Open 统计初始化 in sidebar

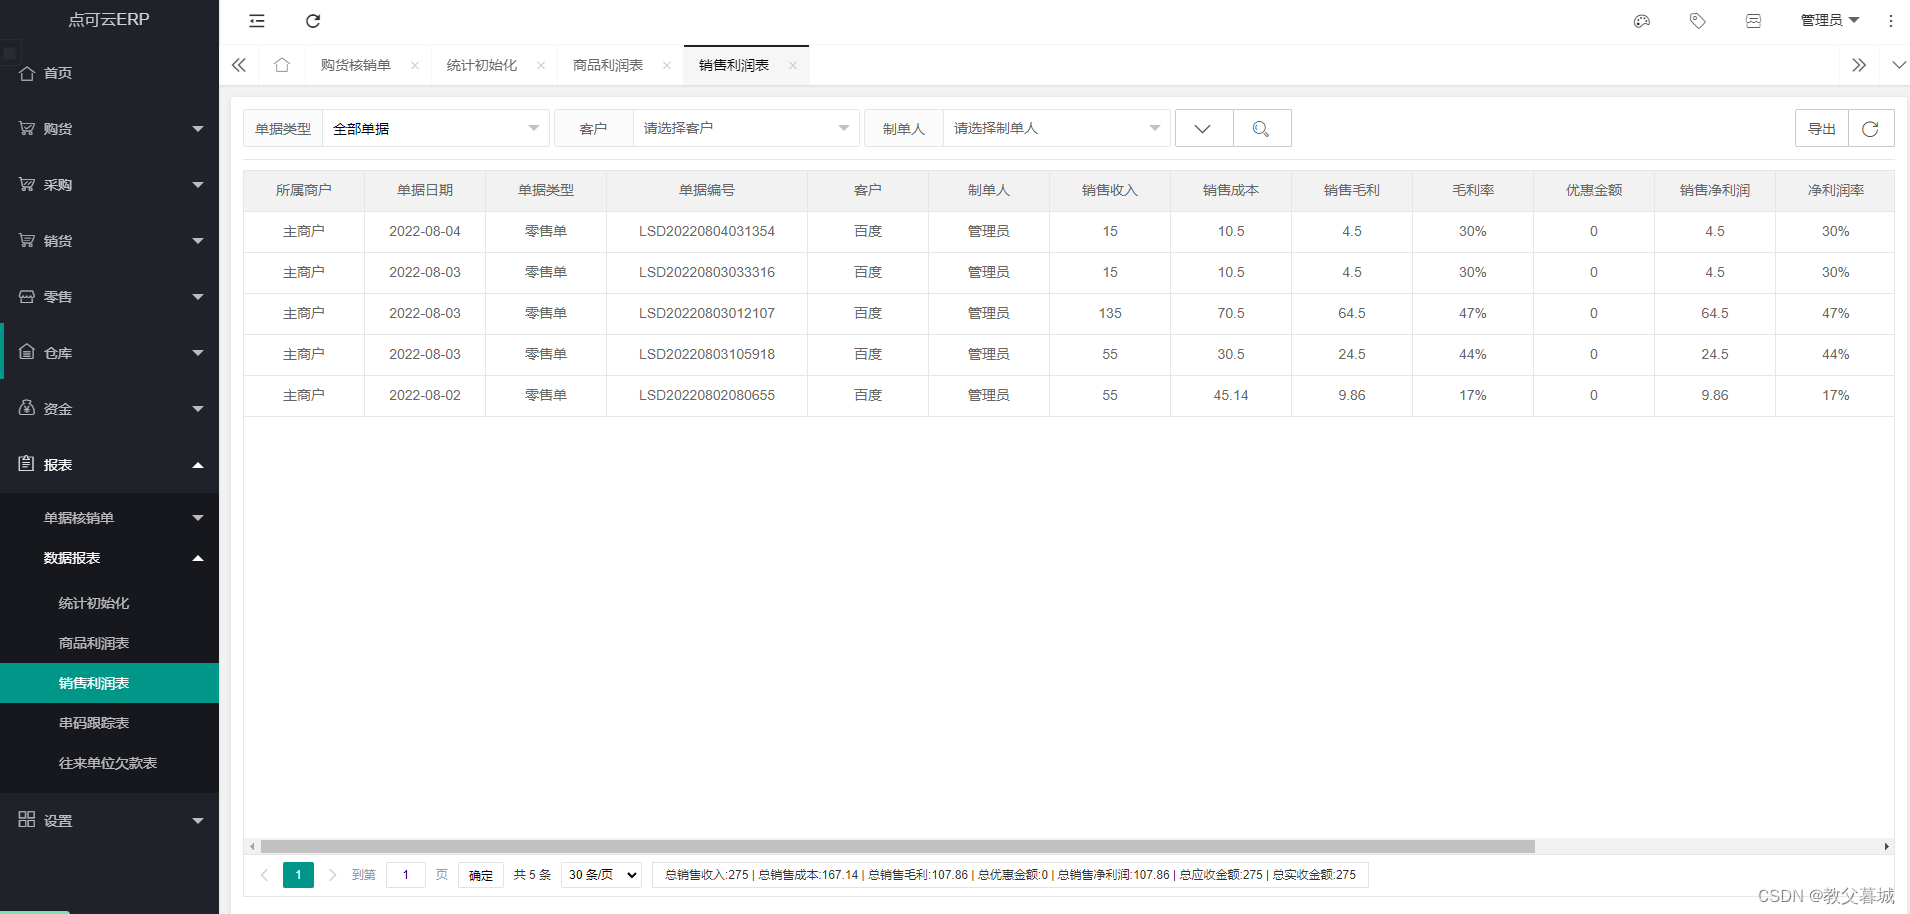coord(109,603)
